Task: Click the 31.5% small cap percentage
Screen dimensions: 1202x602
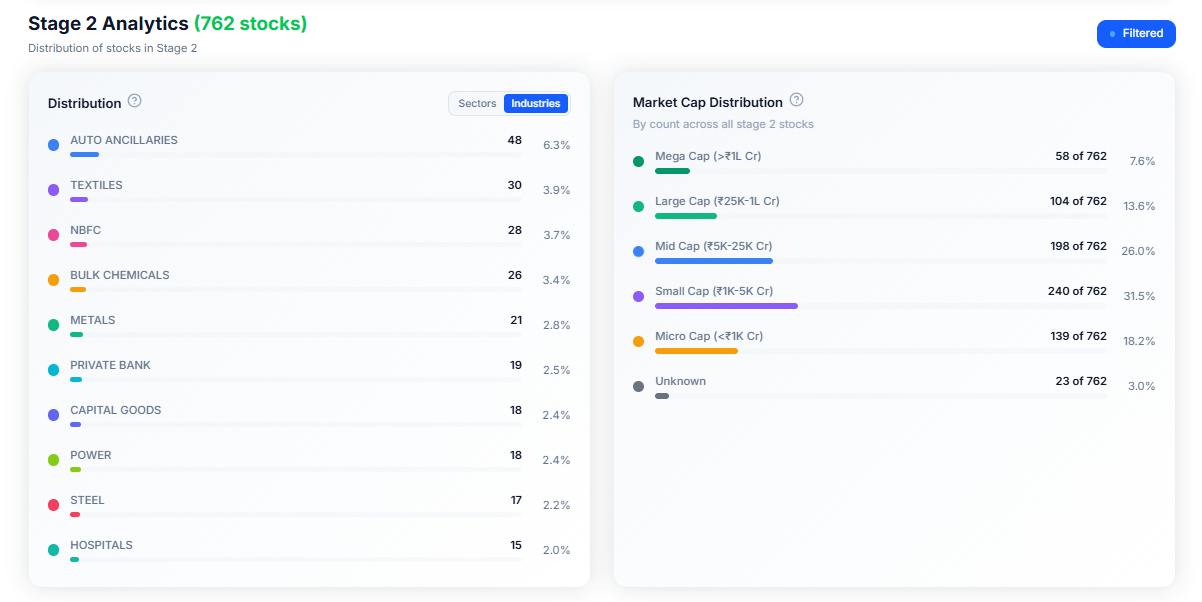Action: 1139,296
